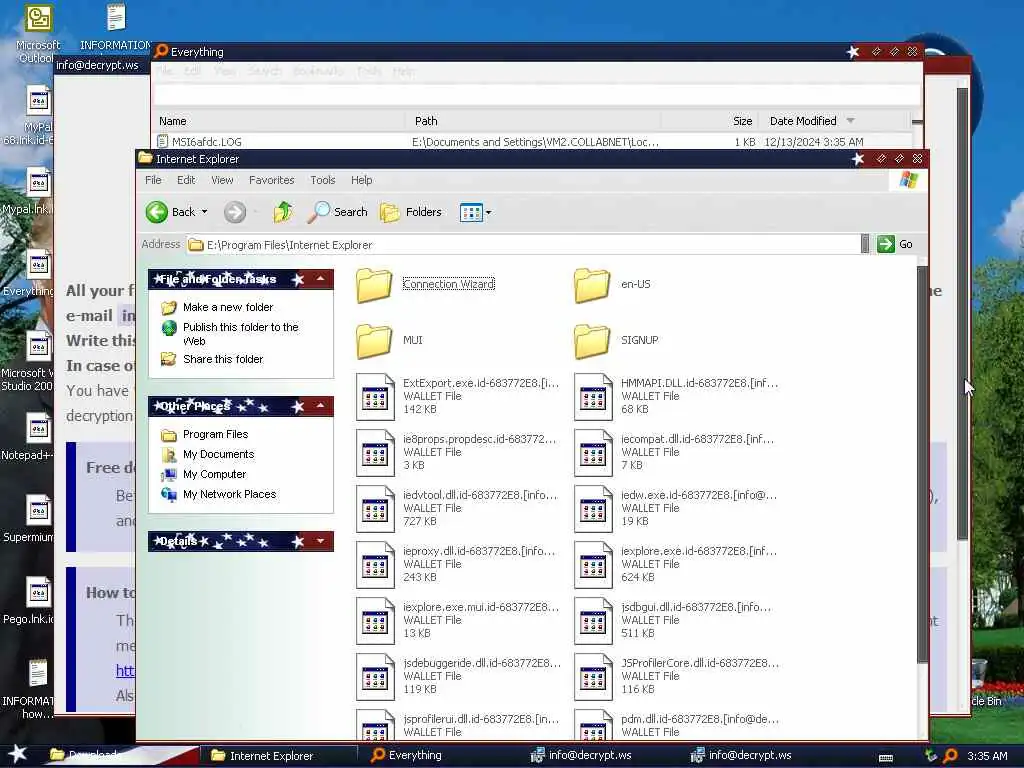
Task: Switch to Internet Explorer taskbar button
Action: click(x=278, y=756)
